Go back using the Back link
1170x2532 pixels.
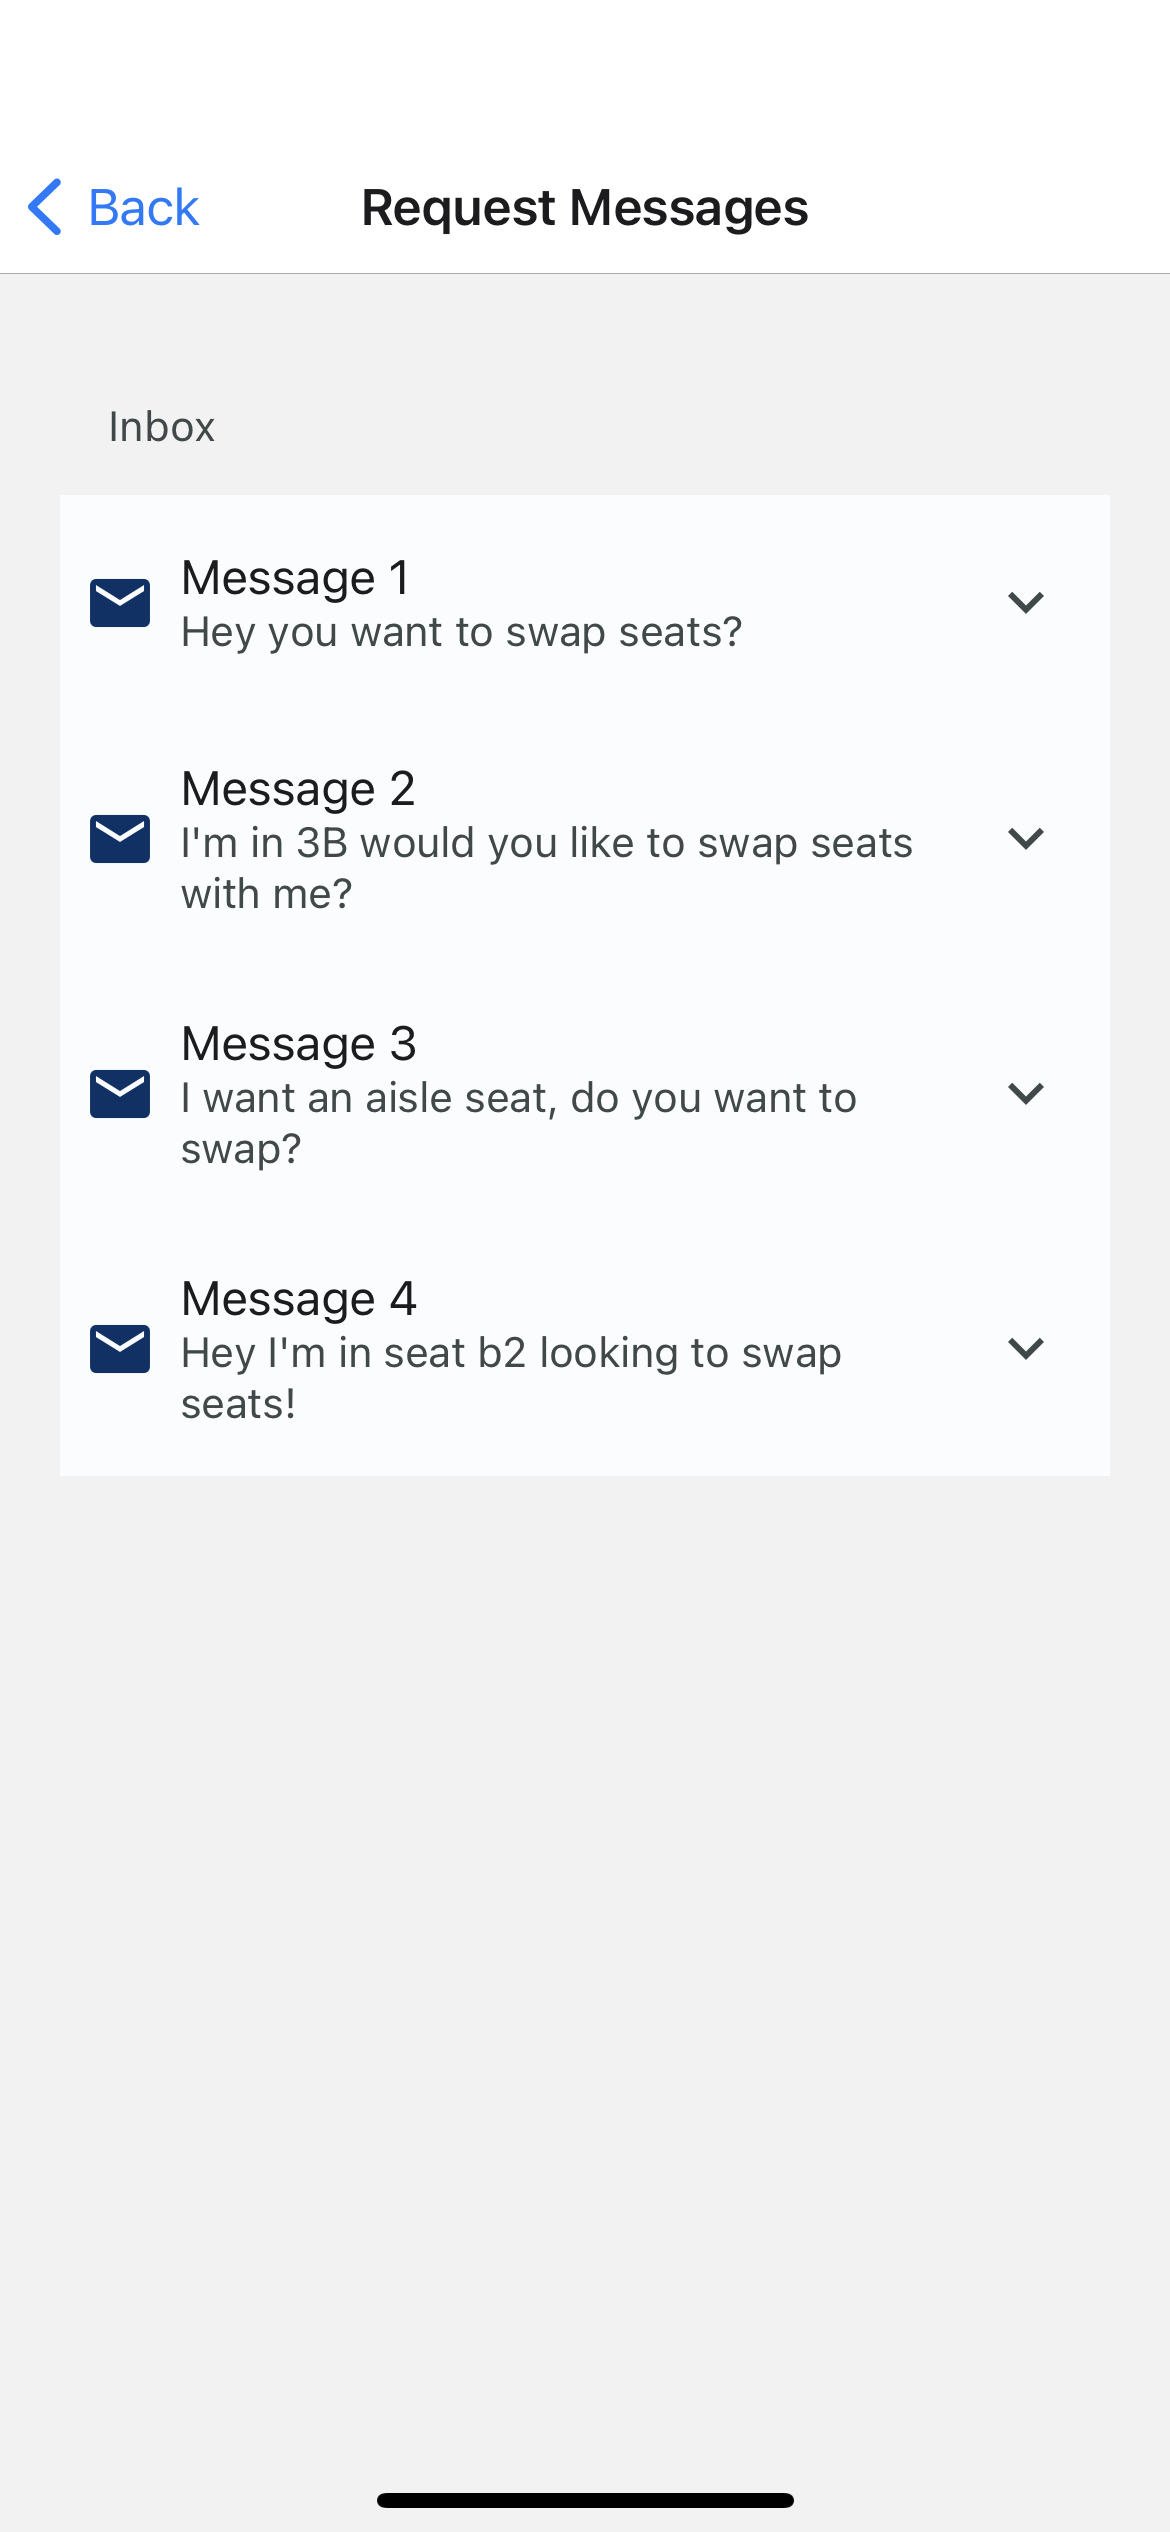coord(143,208)
